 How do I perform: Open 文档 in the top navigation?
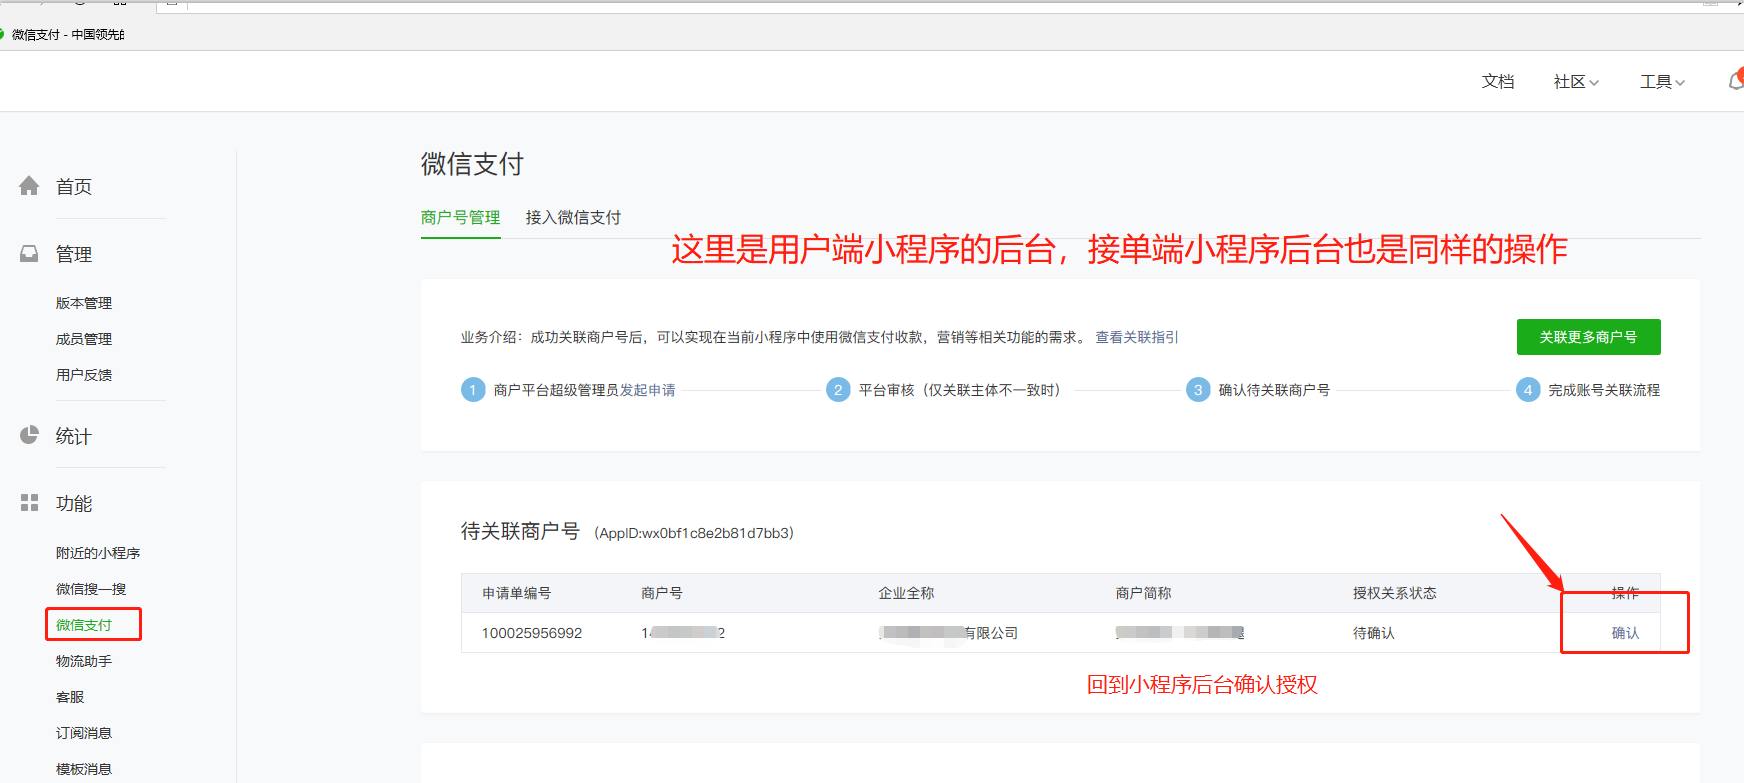tap(1498, 82)
